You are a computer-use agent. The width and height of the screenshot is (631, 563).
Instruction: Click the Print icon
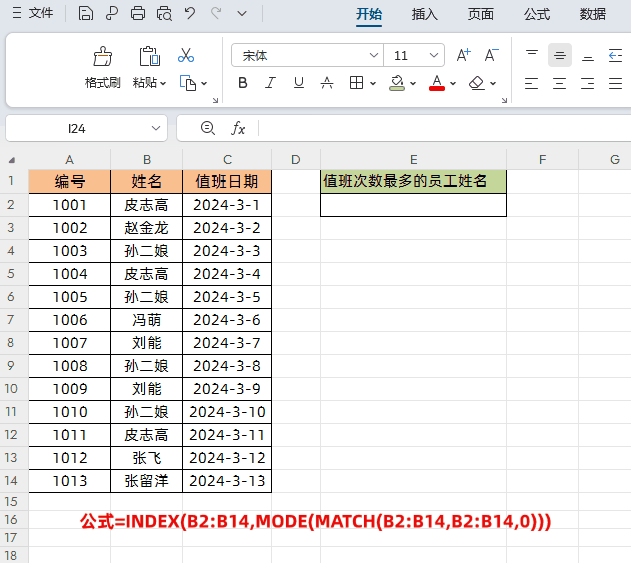coord(138,13)
